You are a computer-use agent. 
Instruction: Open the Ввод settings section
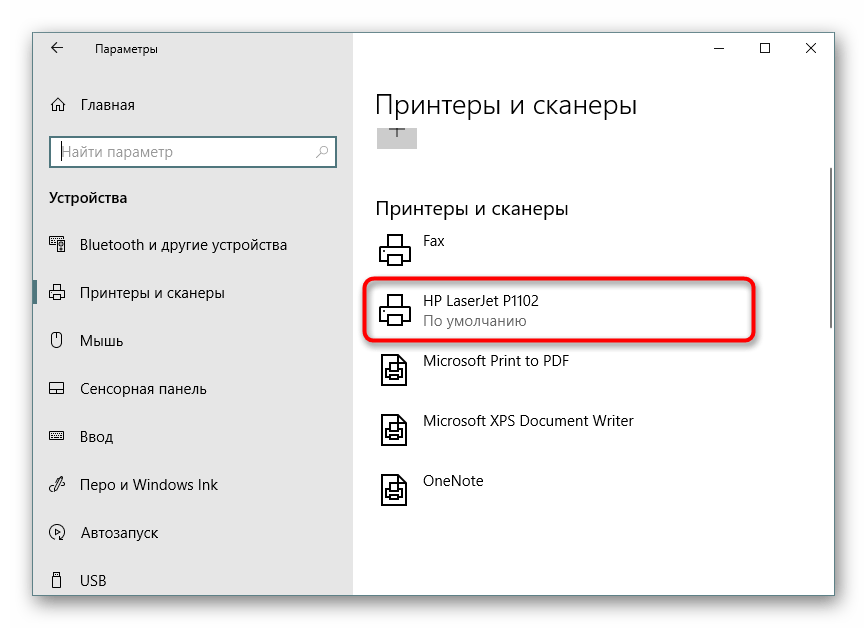click(96, 437)
